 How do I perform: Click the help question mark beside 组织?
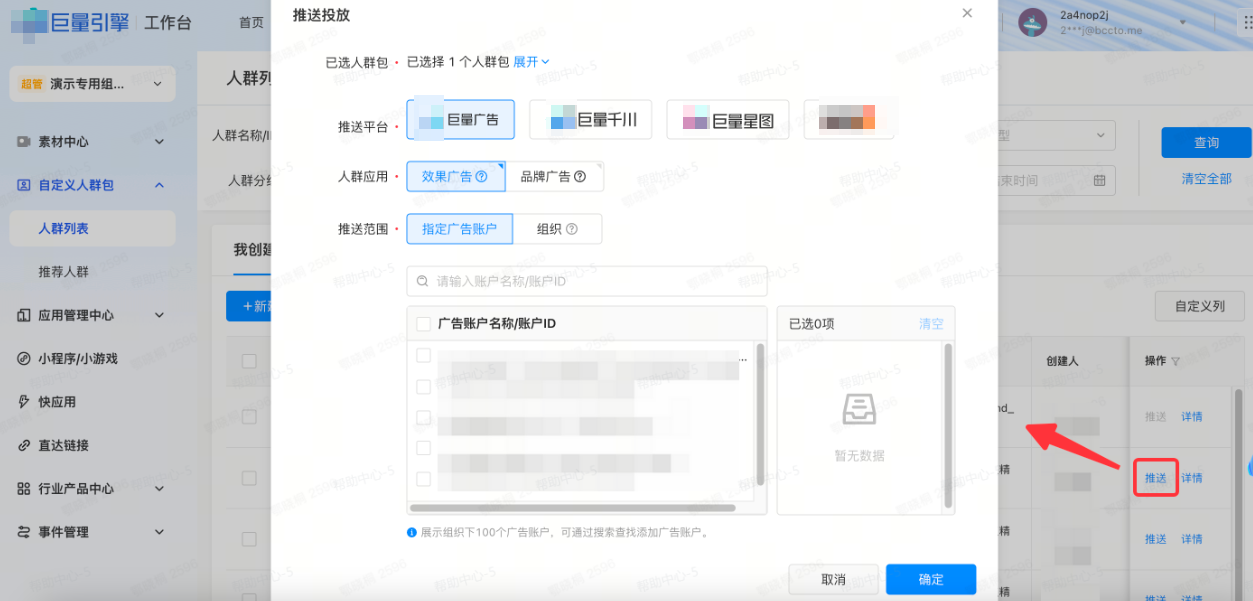pyautogui.click(x=572, y=229)
